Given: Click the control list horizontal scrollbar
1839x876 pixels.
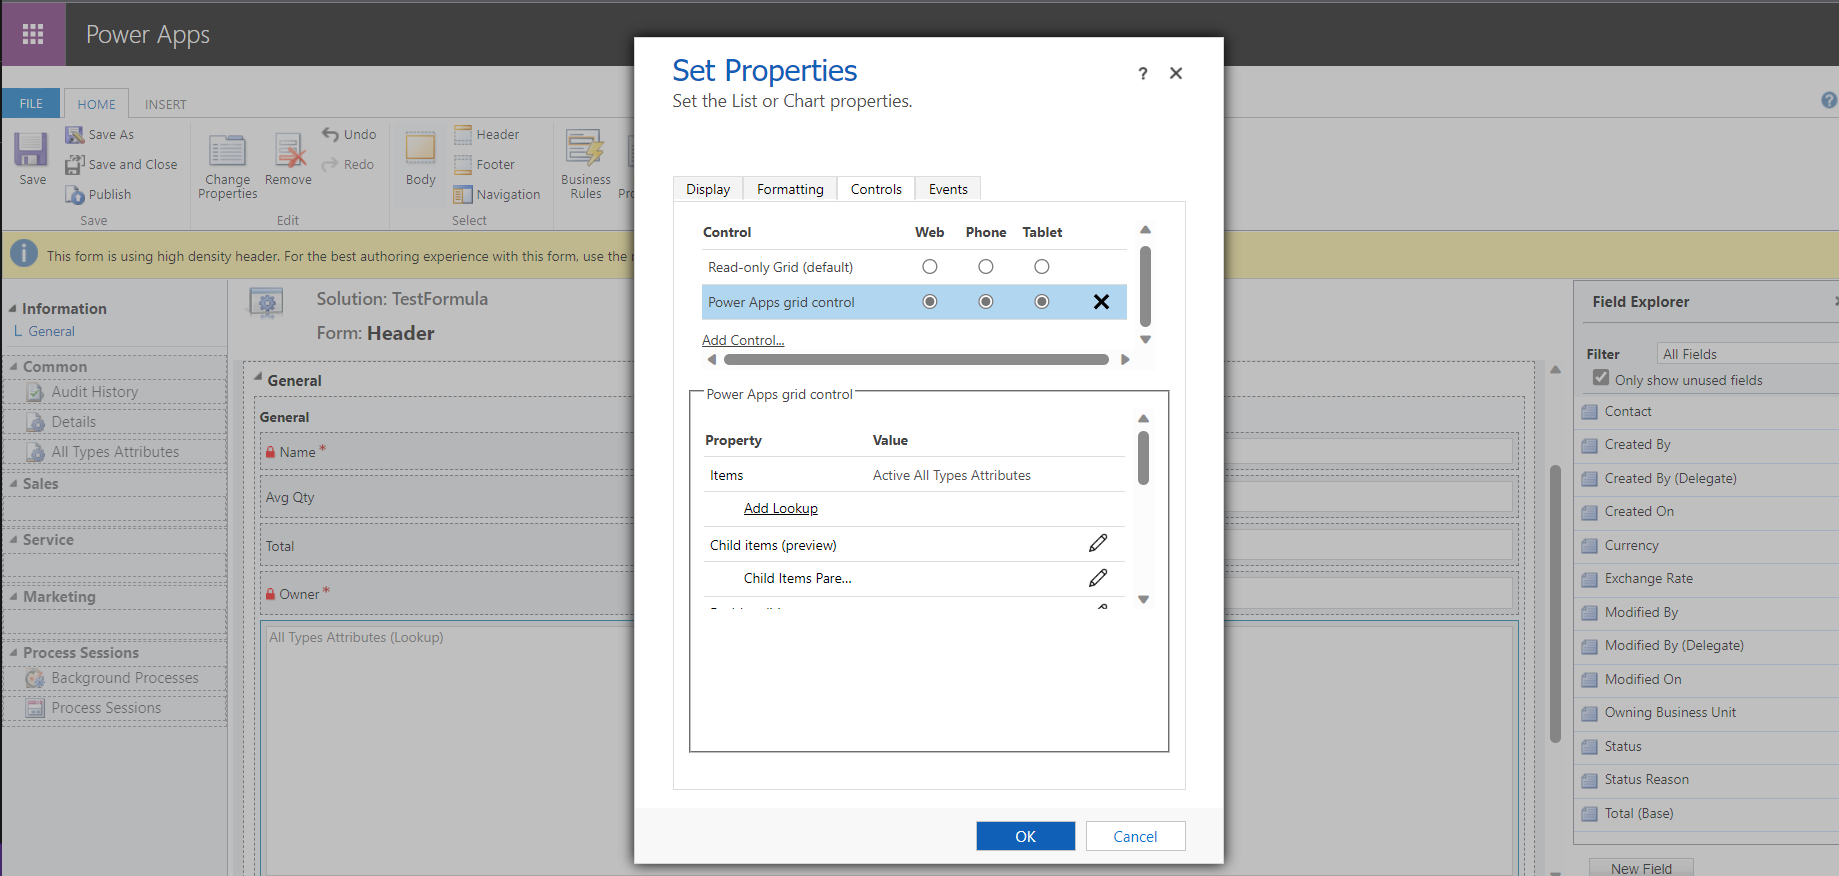Looking at the screenshot, I should point(916,359).
